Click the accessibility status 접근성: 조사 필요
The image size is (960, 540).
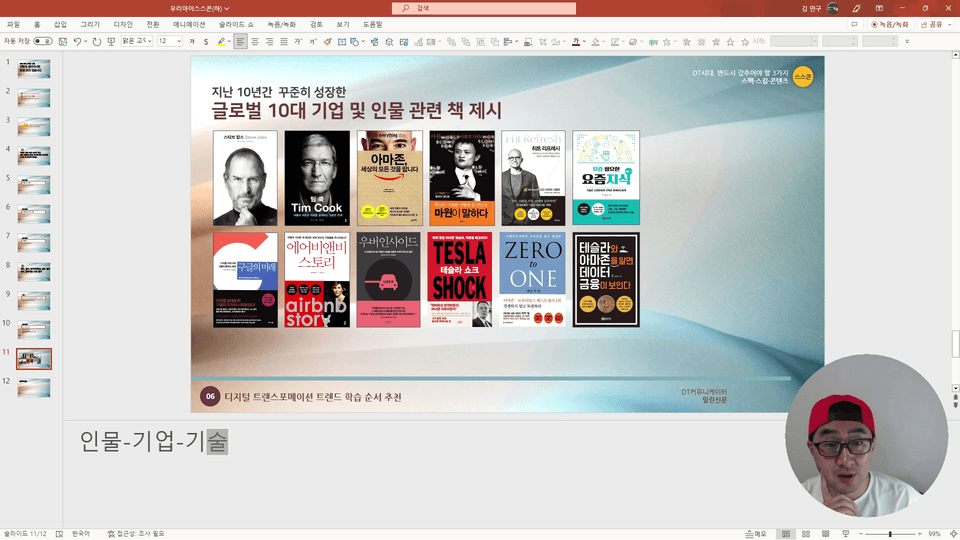click(x=136, y=534)
